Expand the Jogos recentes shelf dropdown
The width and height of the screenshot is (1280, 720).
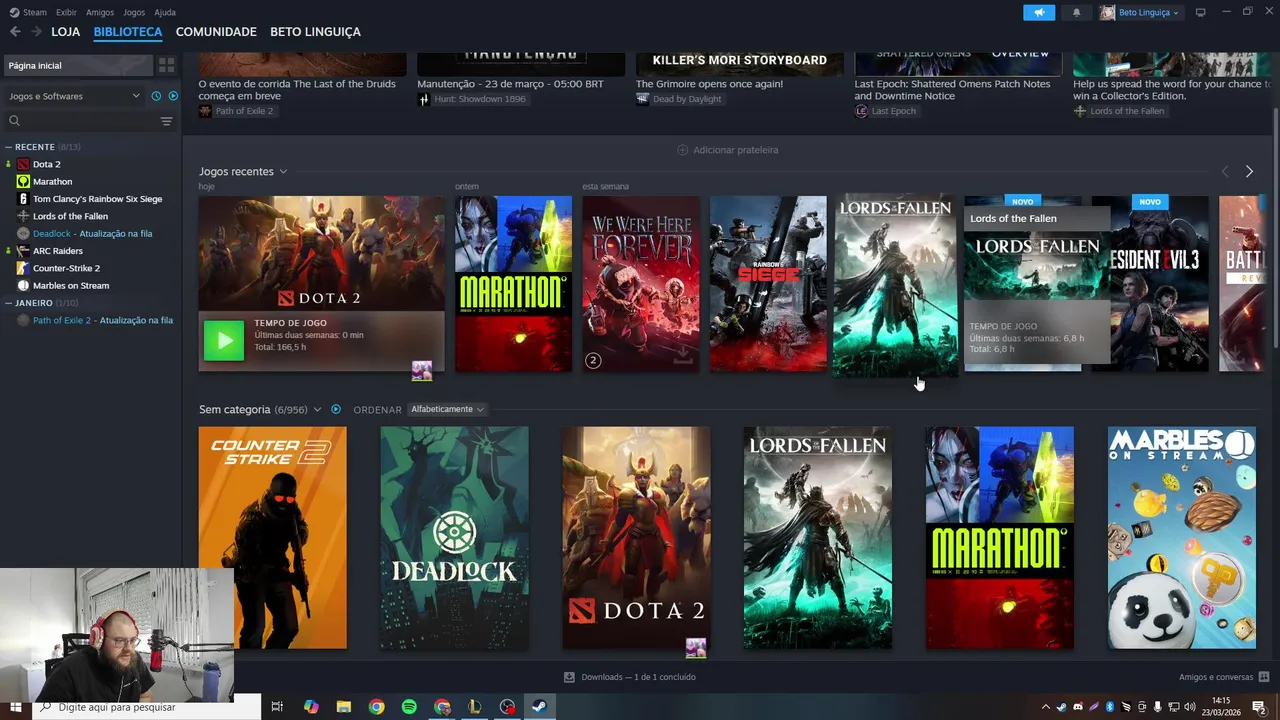[283, 172]
